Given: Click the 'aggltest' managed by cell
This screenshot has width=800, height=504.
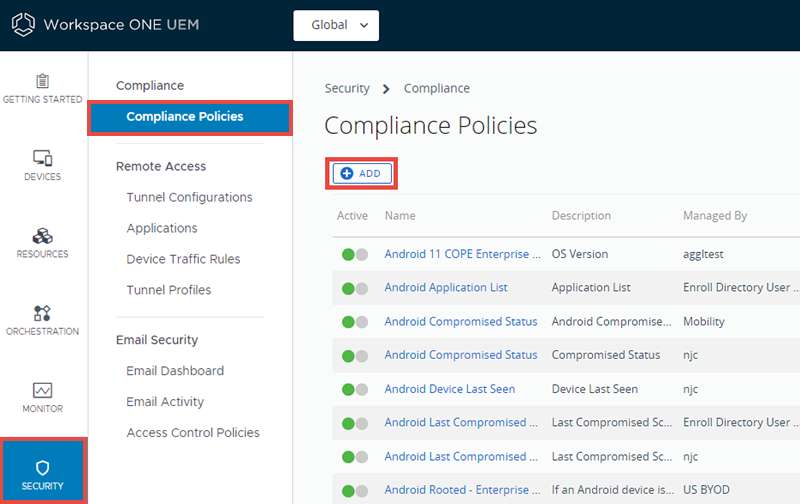Looking at the screenshot, I should point(703,254).
